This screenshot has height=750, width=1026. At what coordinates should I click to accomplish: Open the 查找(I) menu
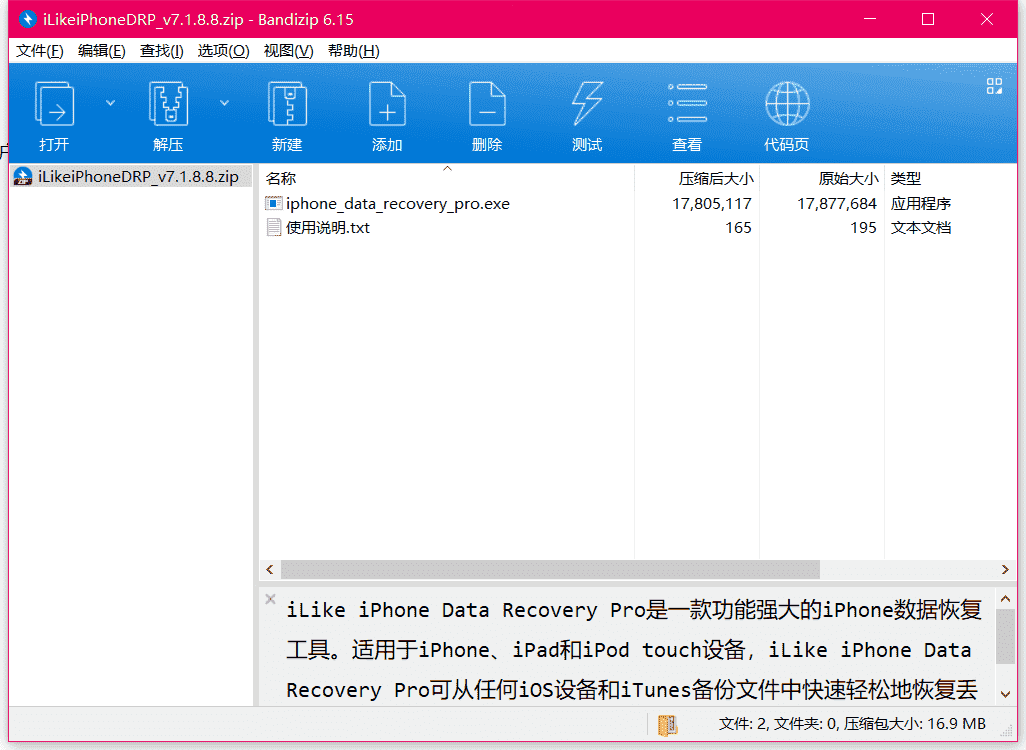coord(162,51)
